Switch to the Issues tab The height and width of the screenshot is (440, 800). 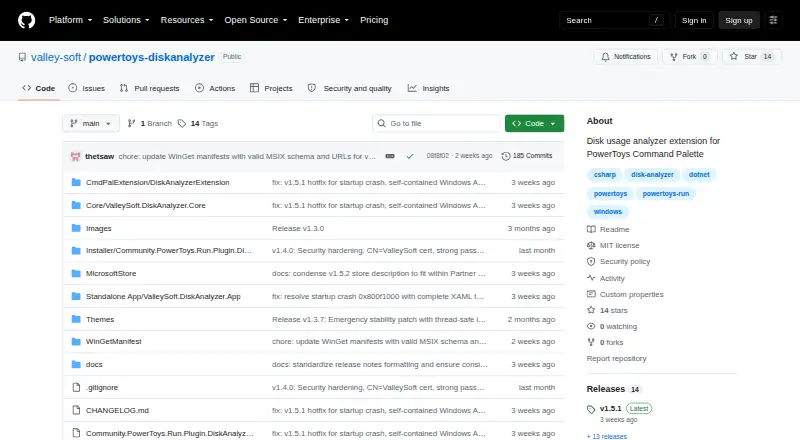[87, 88]
